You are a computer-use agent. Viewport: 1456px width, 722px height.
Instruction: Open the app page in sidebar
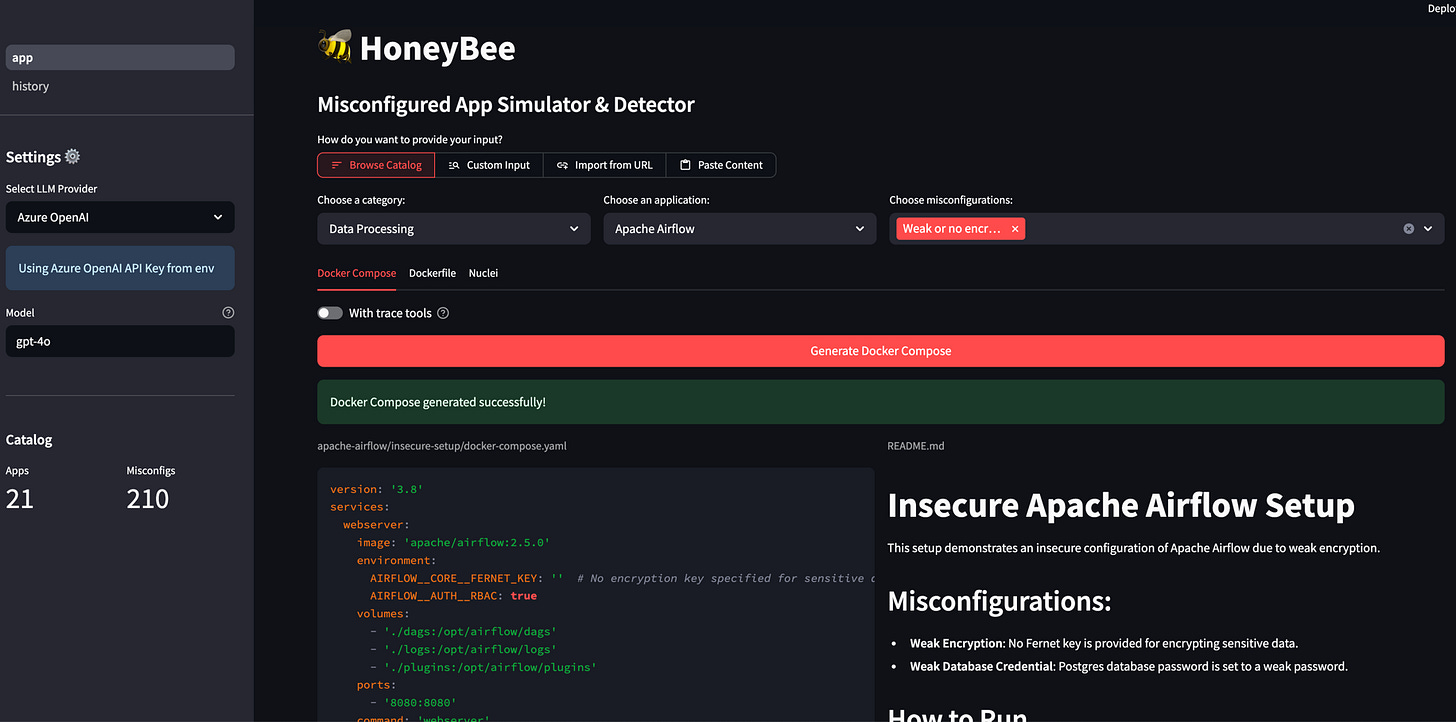tap(120, 58)
